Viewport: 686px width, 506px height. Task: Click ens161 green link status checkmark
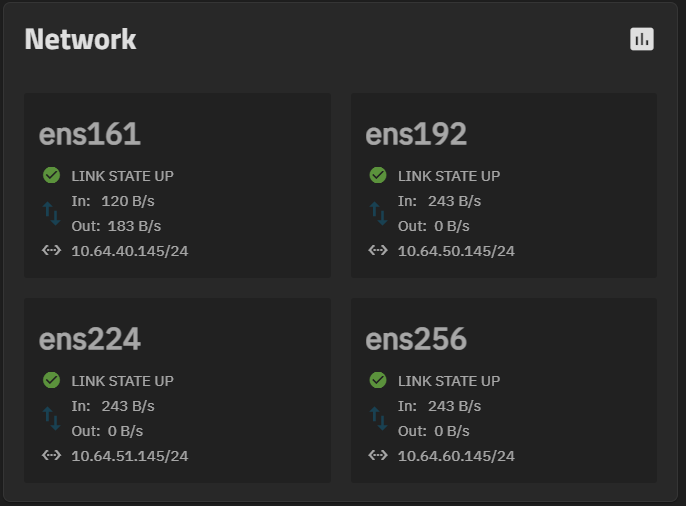point(52,175)
